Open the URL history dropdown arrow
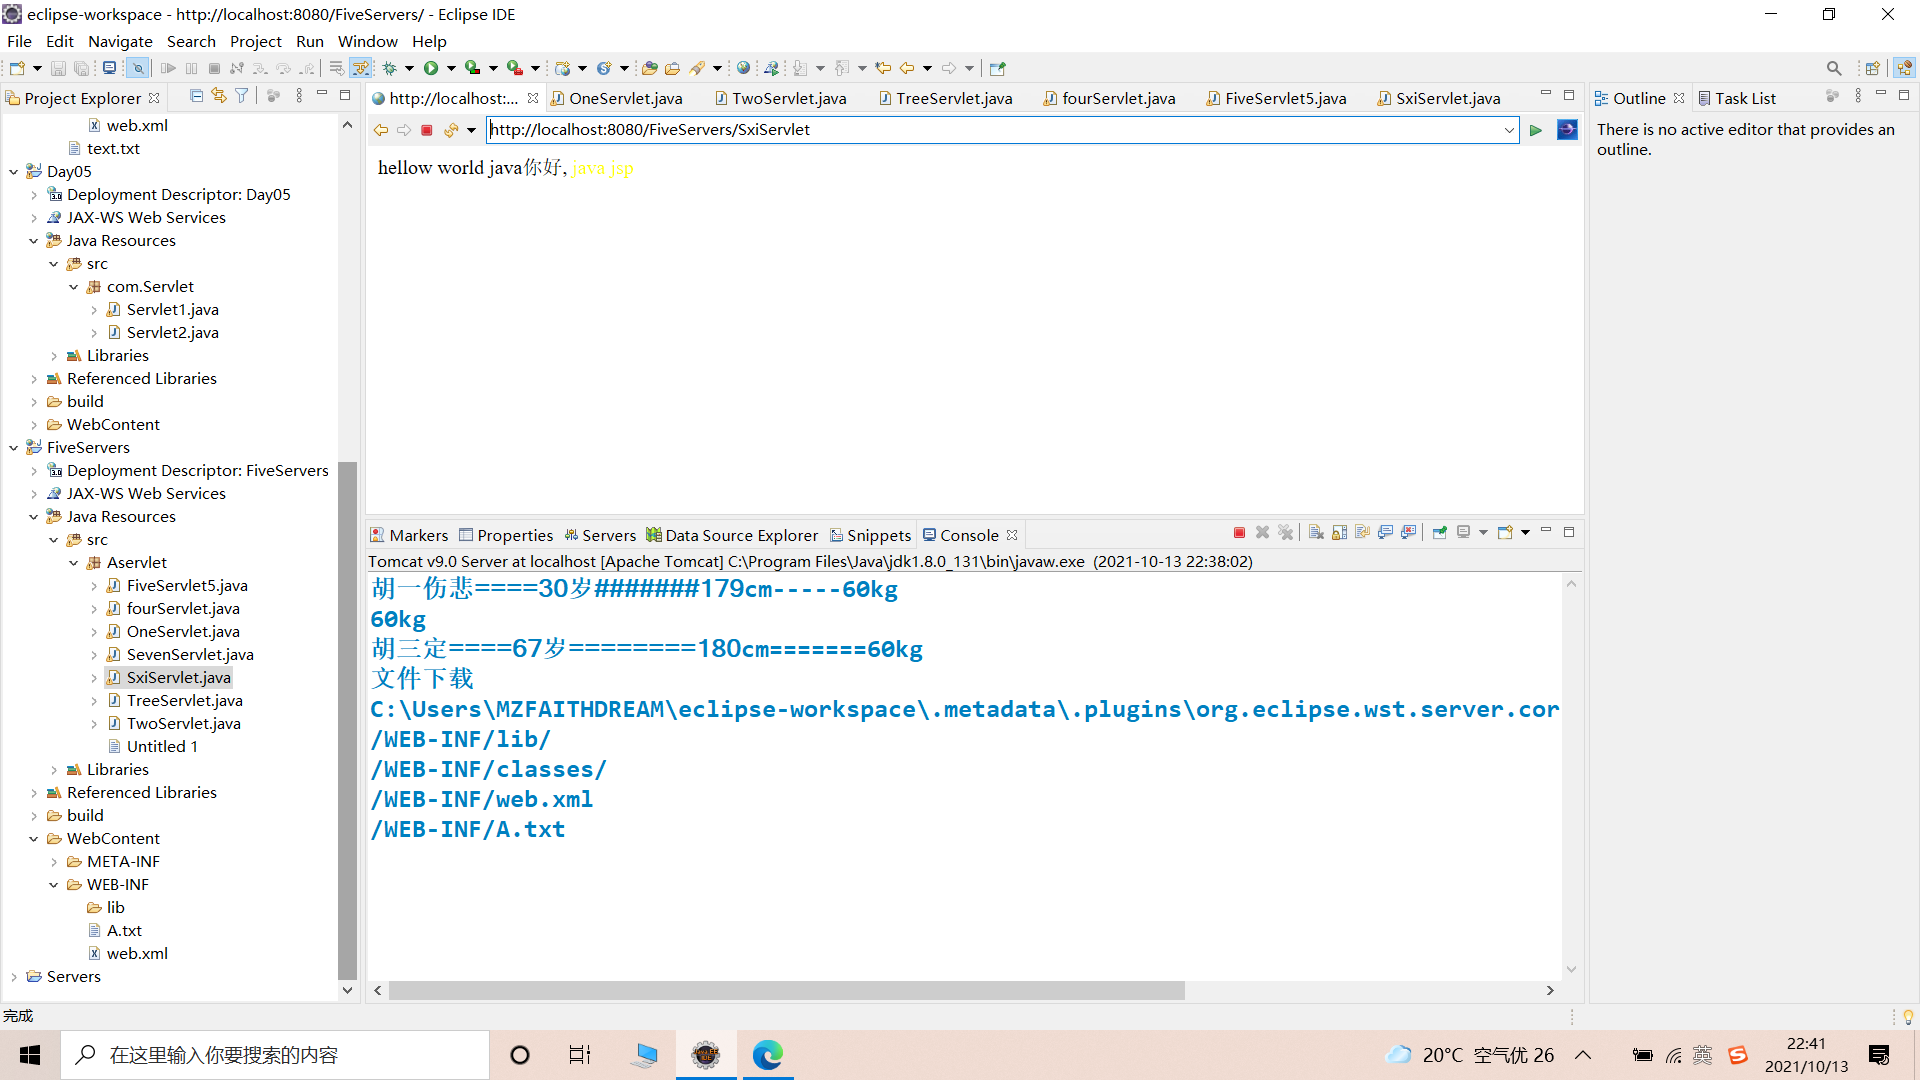This screenshot has height=1080, width=1920. [x=1509, y=130]
